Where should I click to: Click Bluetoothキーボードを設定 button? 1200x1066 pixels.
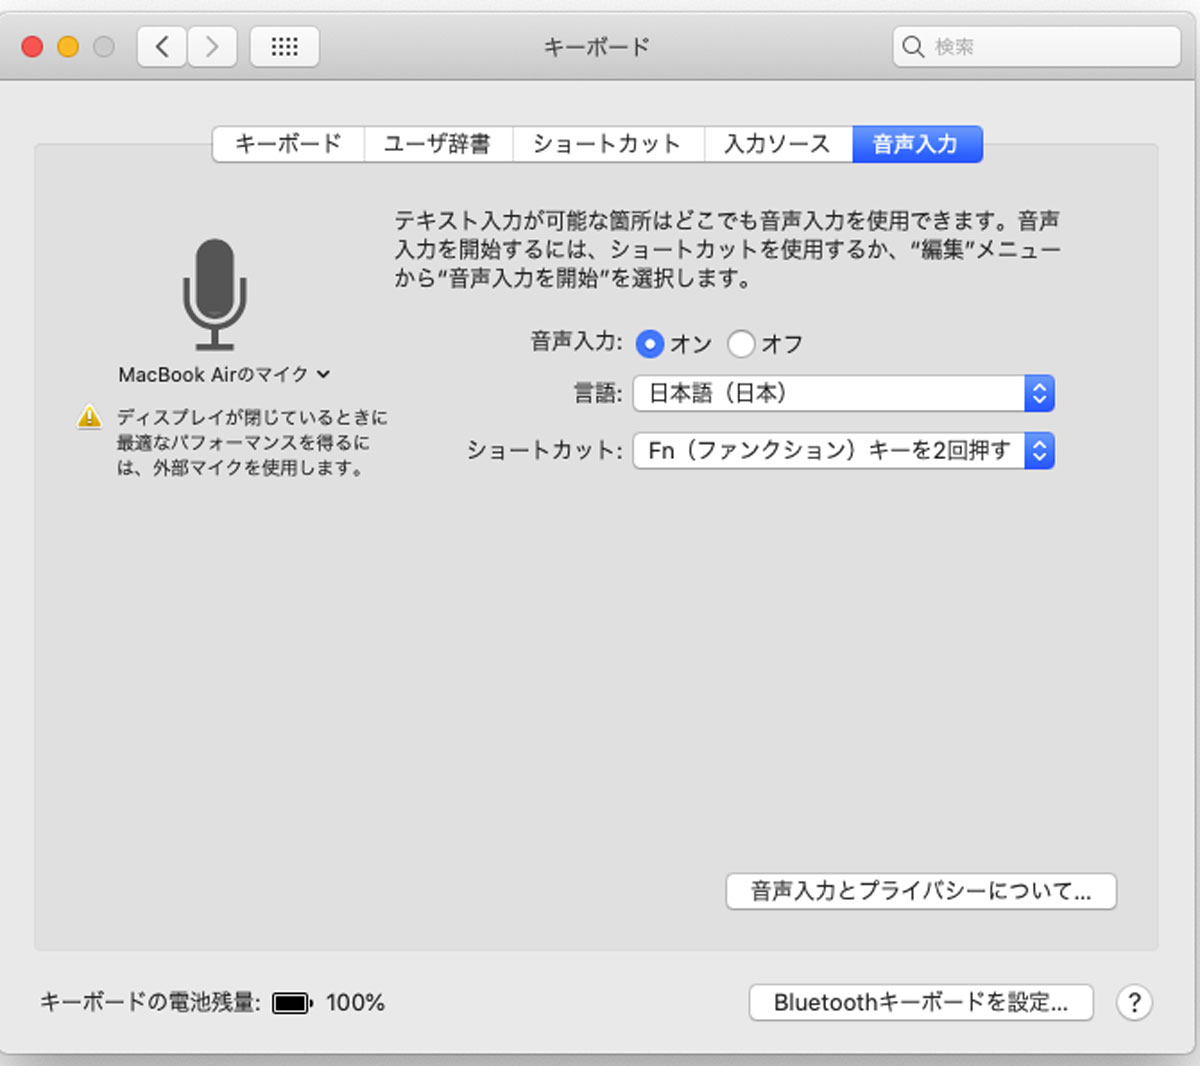[x=920, y=1002]
